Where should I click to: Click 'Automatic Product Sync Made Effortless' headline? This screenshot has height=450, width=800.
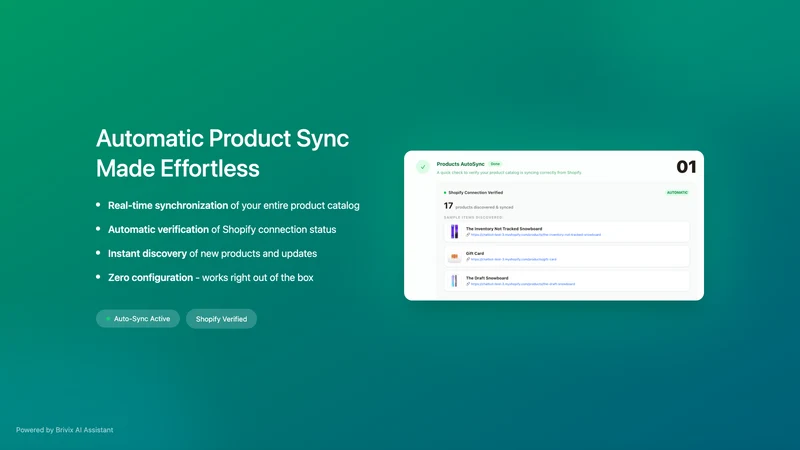[222, 153]
